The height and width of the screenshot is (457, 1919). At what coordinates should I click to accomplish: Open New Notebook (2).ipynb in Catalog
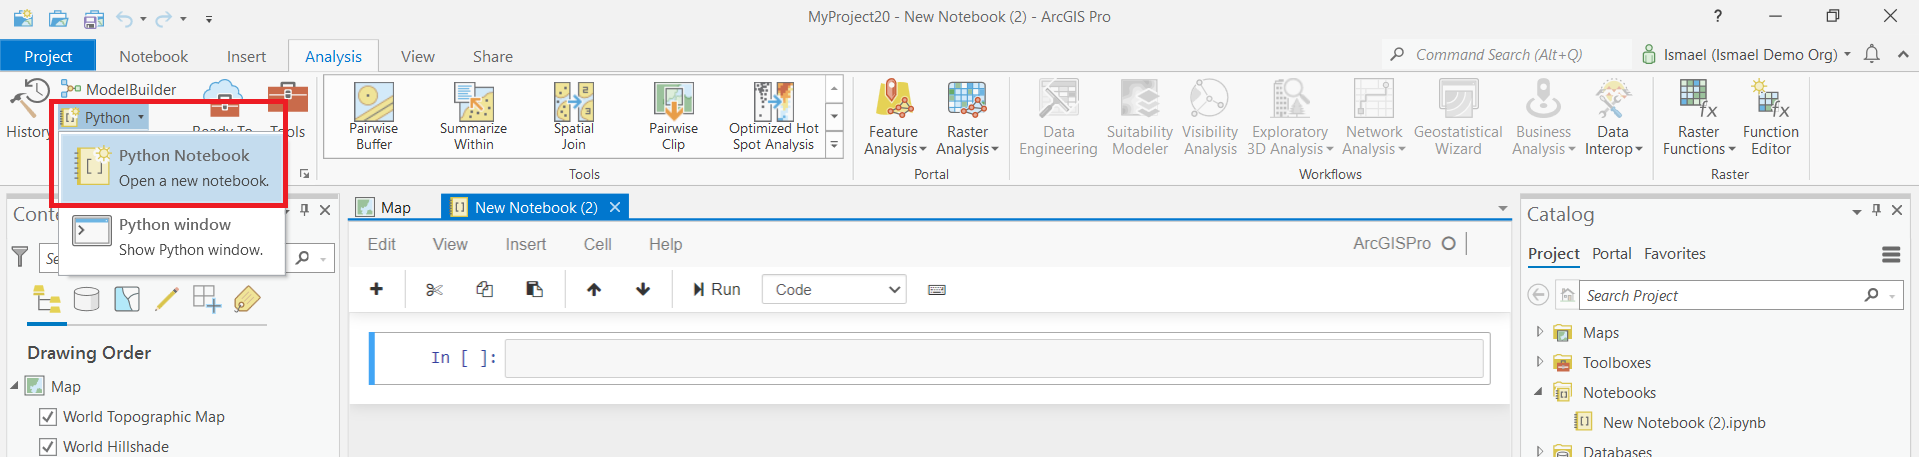tap(1684, 422)
